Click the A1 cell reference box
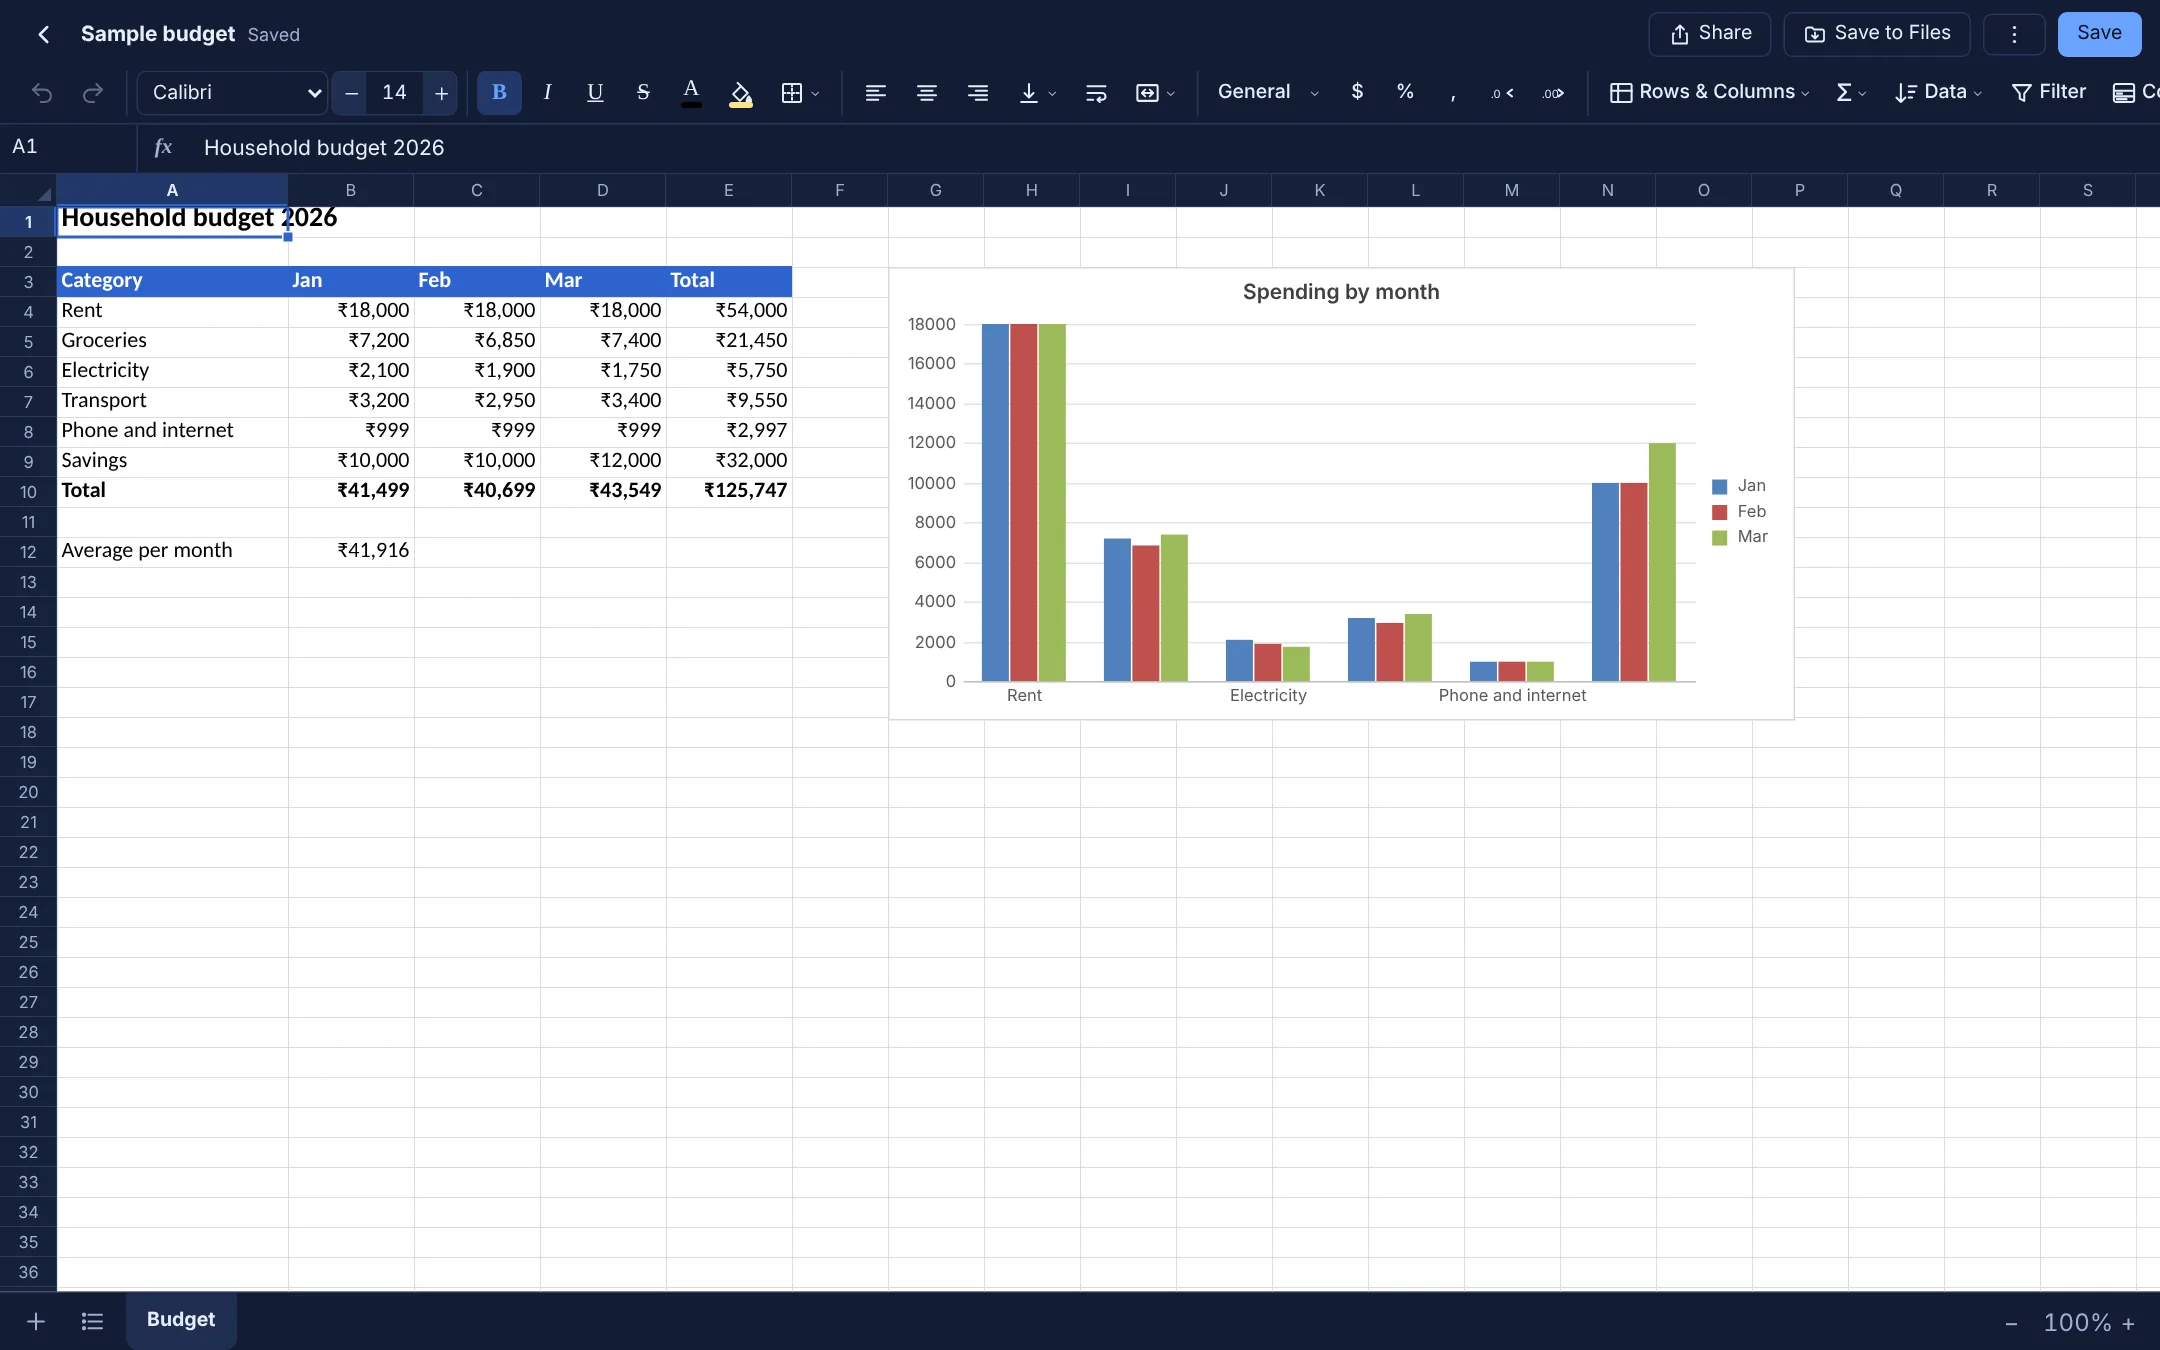The height and width of the screenshot is (1350, 2160). pos(68,148)
